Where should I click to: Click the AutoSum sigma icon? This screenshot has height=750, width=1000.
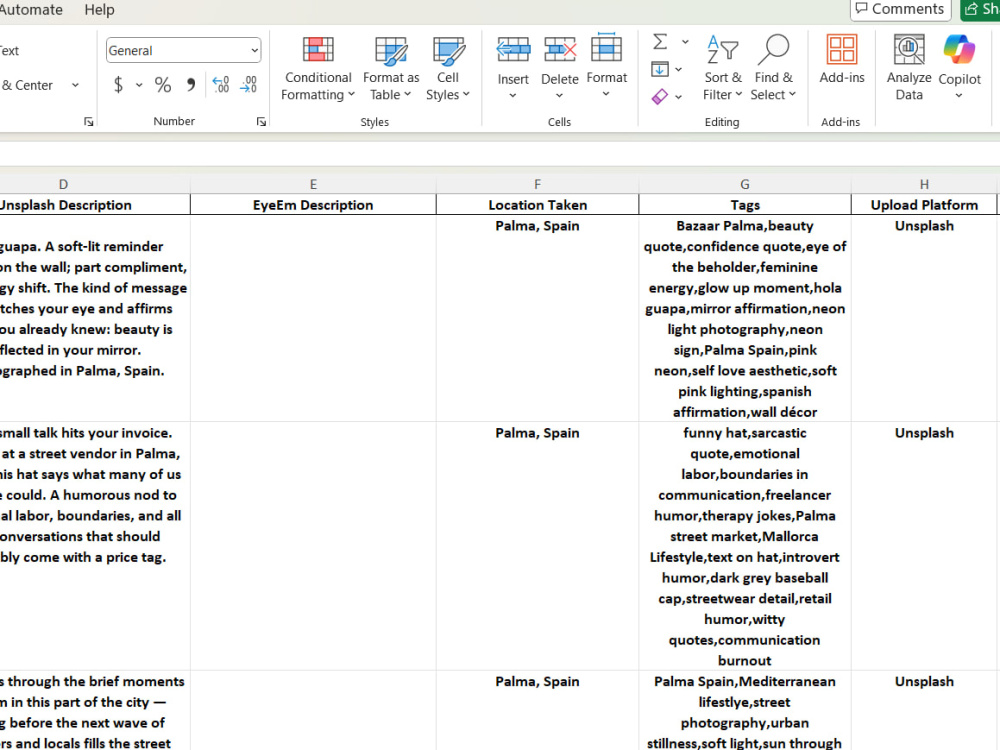click(x=661, y=42)
